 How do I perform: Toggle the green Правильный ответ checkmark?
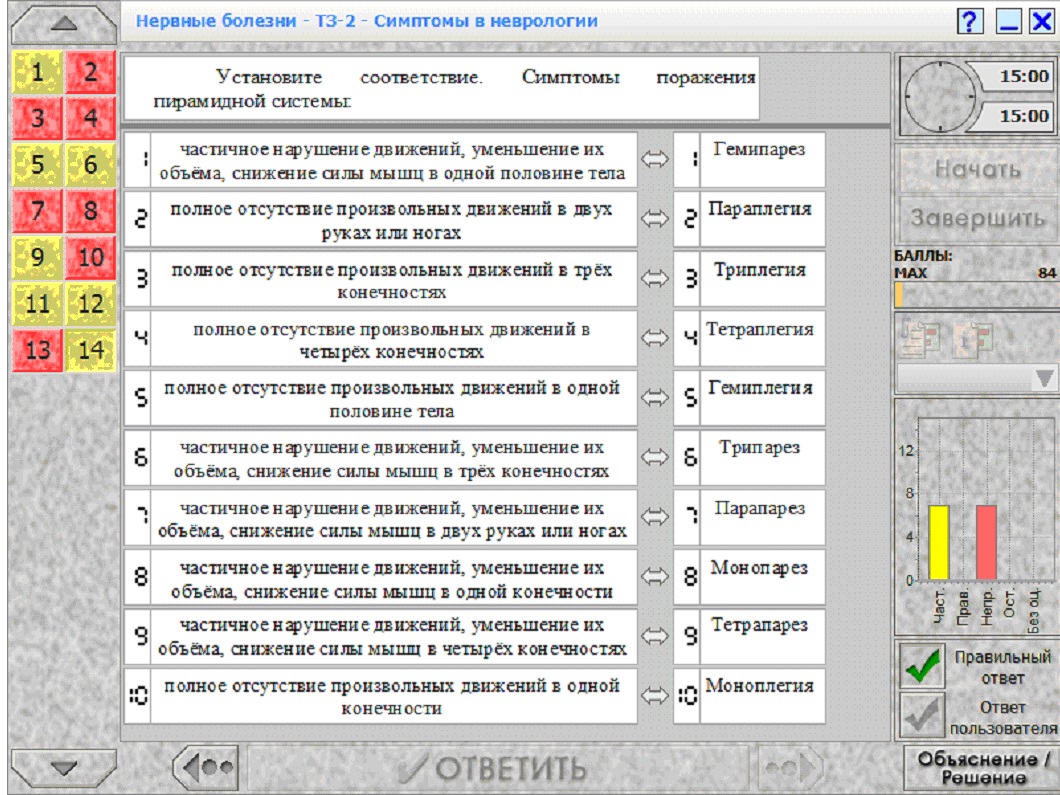coord(921,666)
